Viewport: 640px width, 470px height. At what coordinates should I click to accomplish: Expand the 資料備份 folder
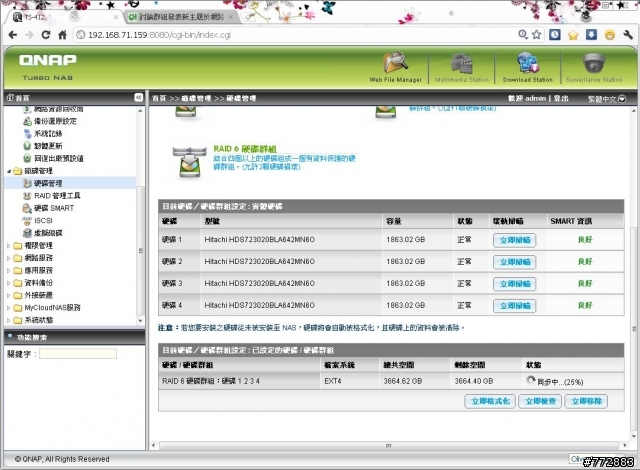tap(9, 283)
